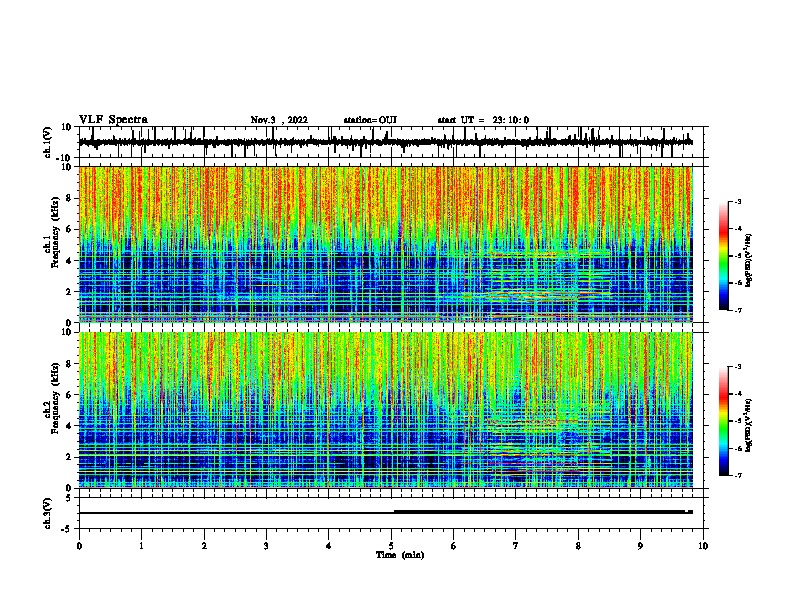Click the 4 kHz tick on ch.1 spectrogram
Screen dimensions: 792x612
pos(69,261)
